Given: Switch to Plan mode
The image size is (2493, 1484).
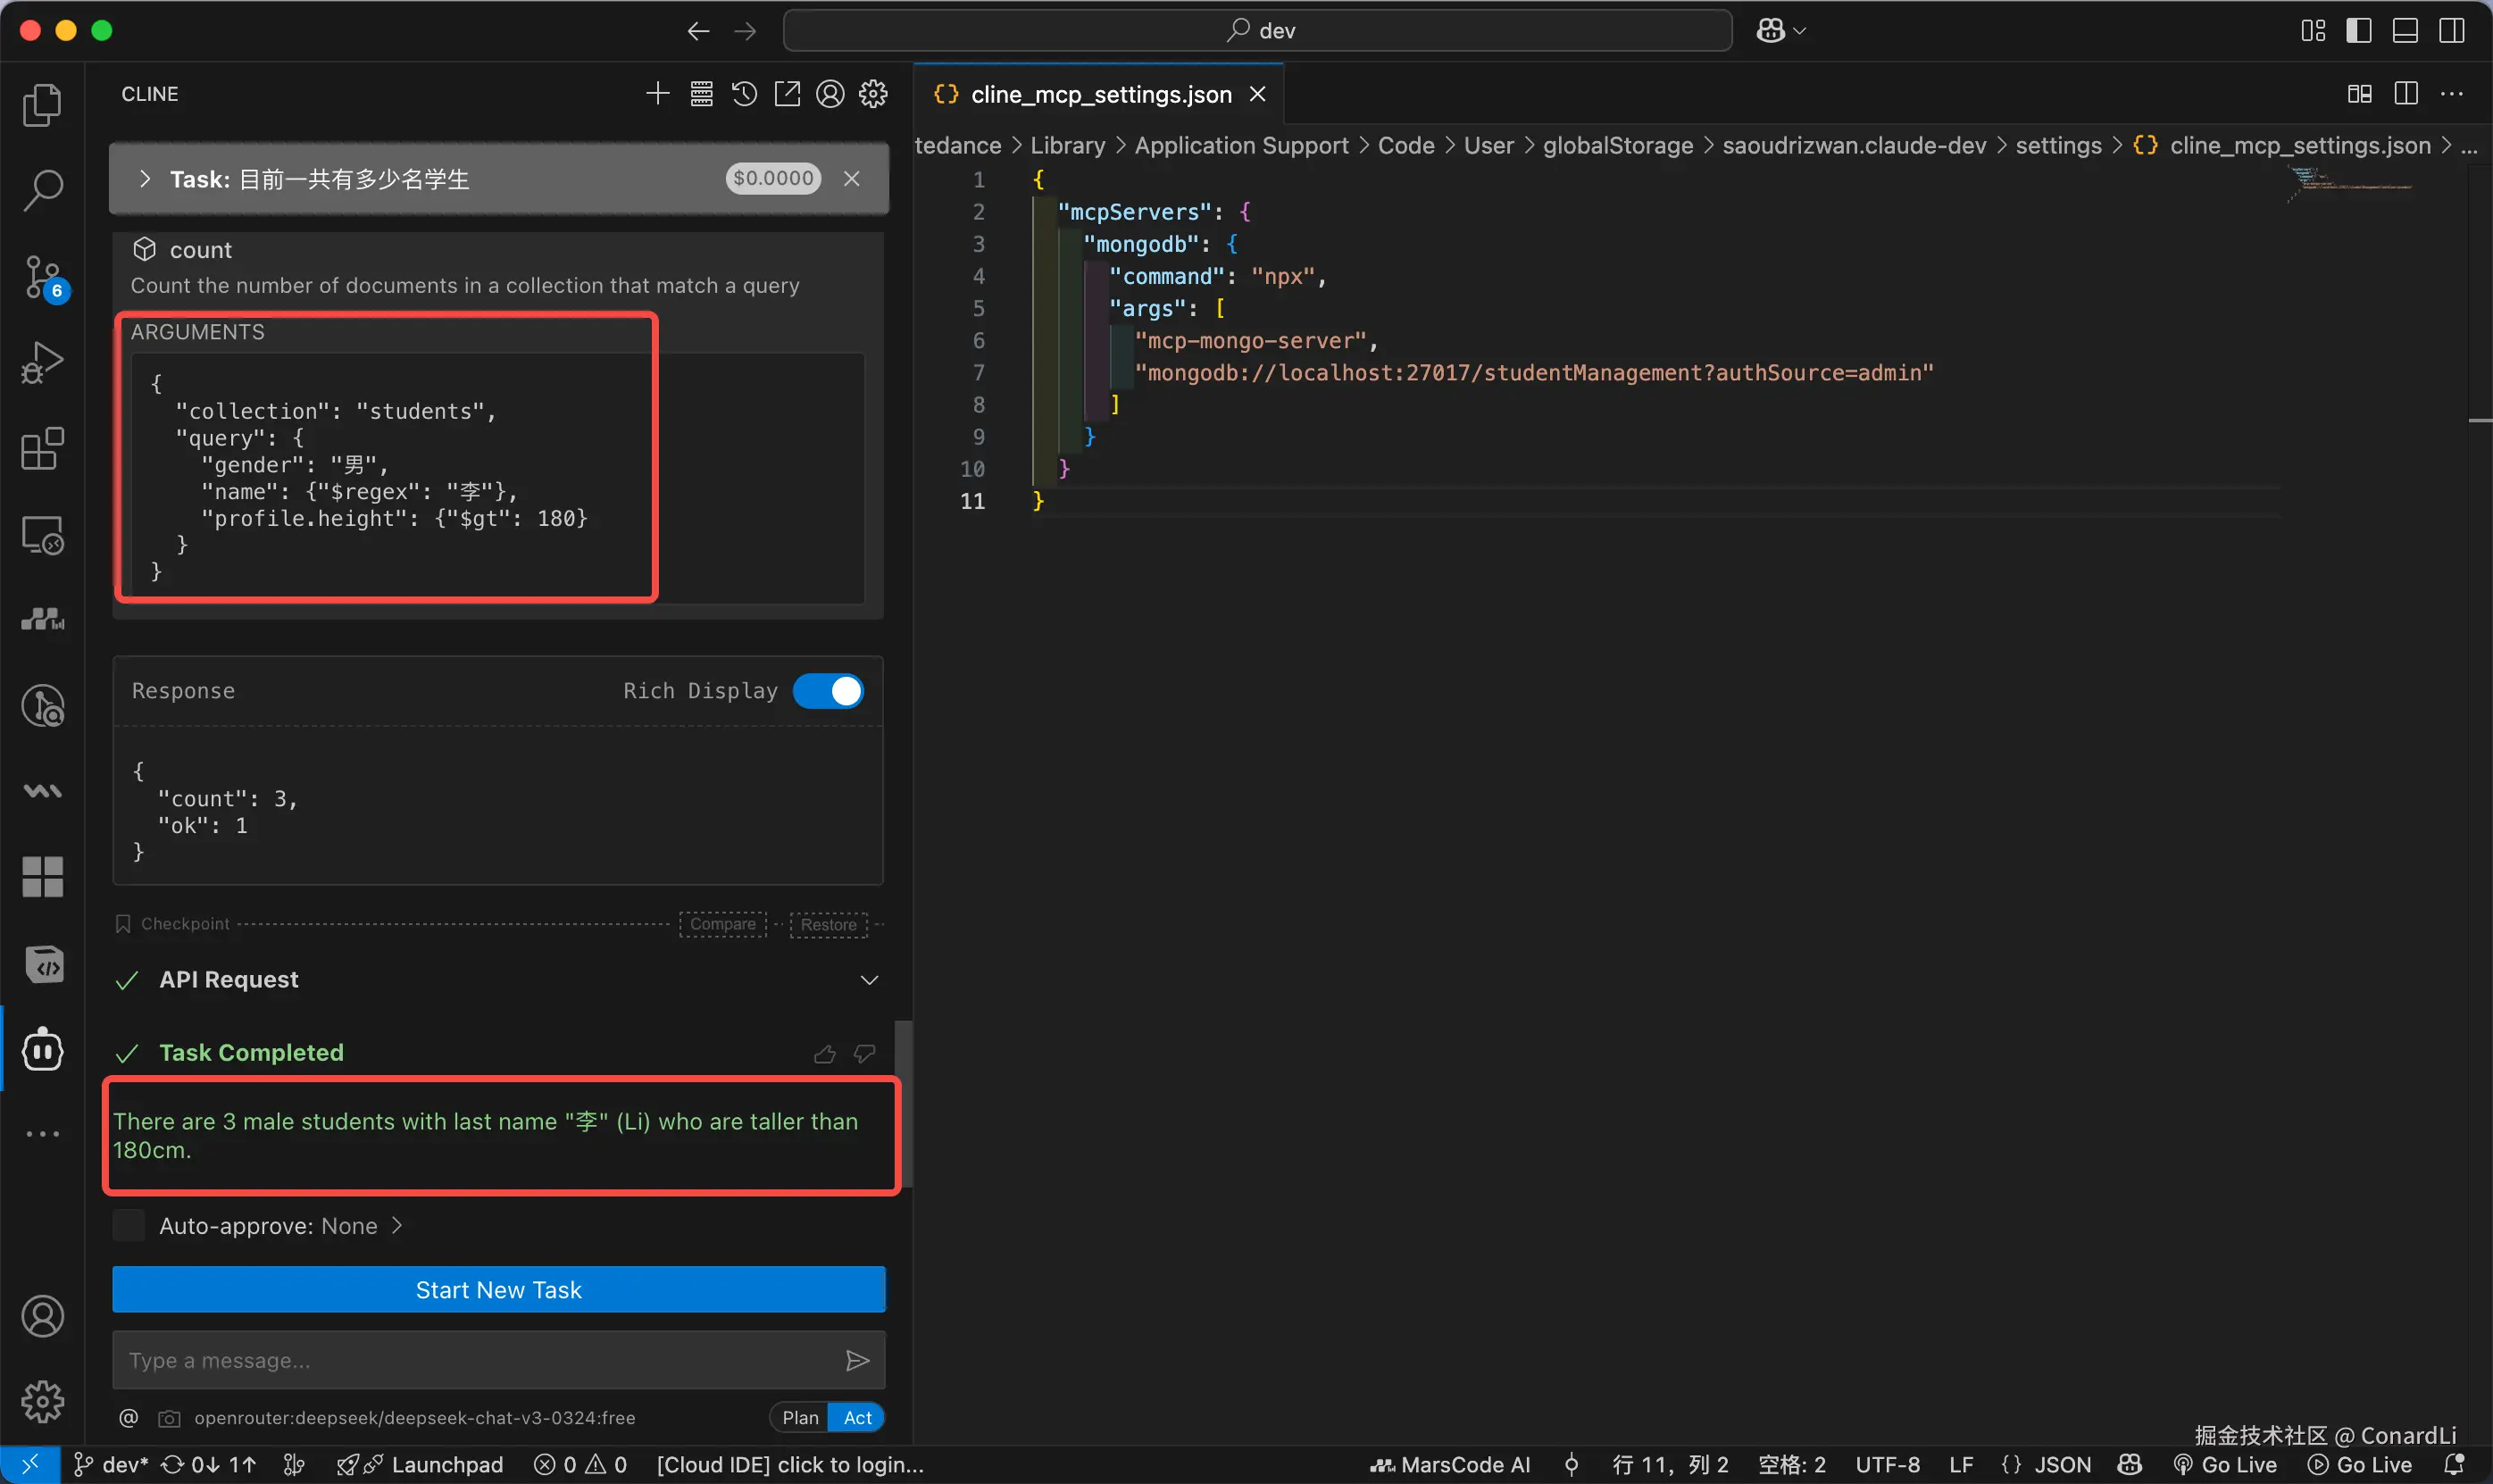Looking at the screenshot, I should pyautogui.click(x=799, y=1417).
